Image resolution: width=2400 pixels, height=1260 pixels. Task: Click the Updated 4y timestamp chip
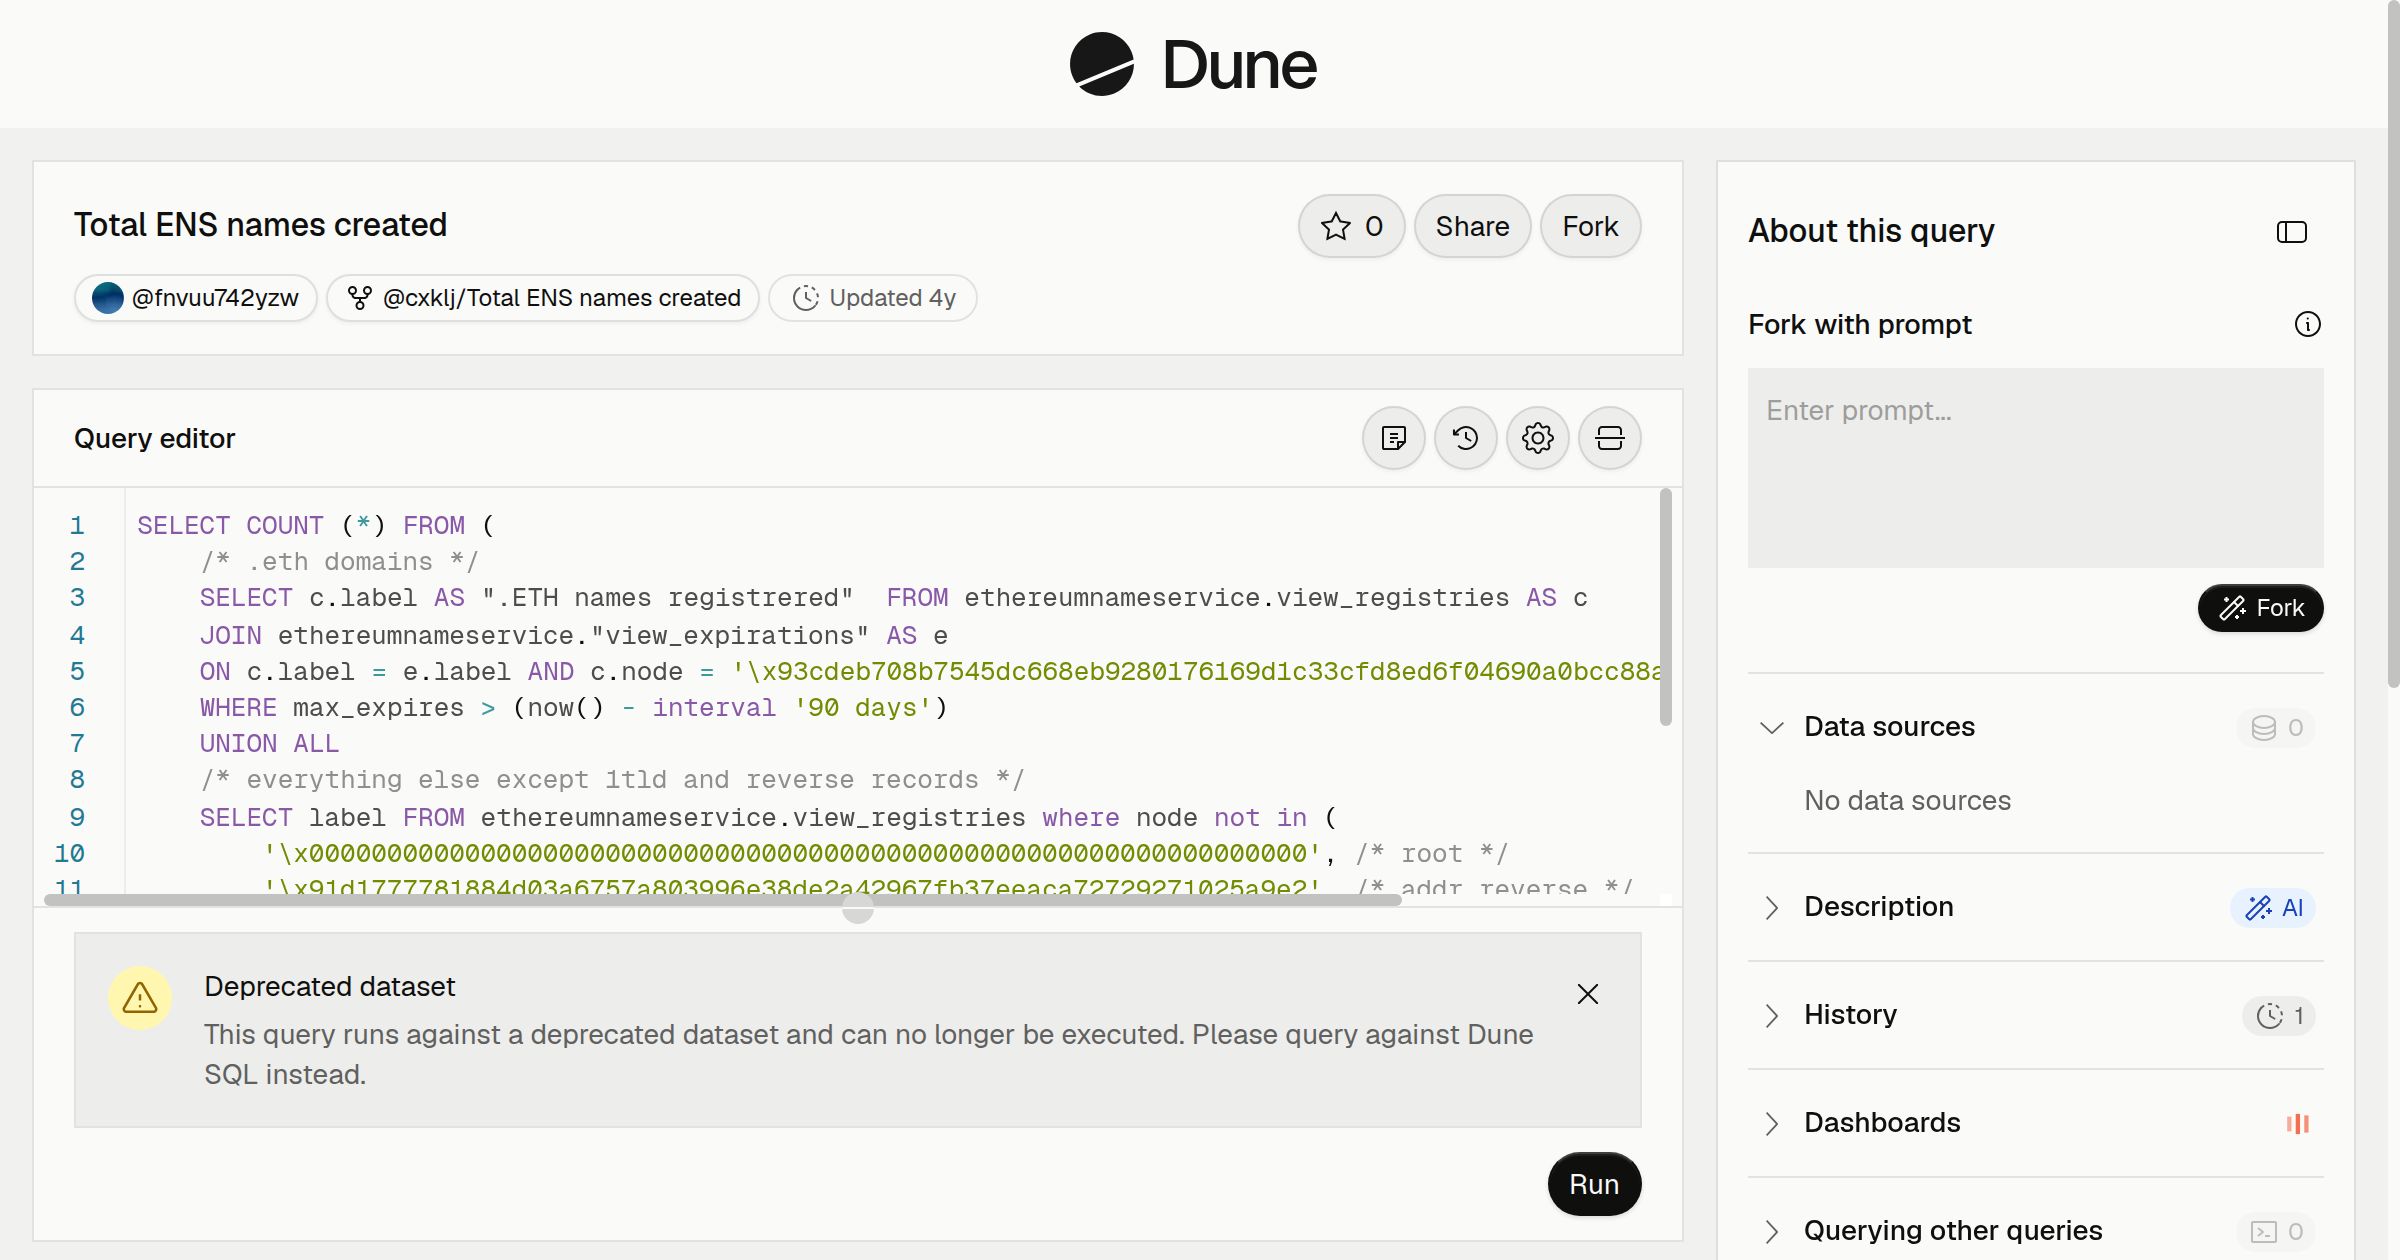click(x=873, y=298)
